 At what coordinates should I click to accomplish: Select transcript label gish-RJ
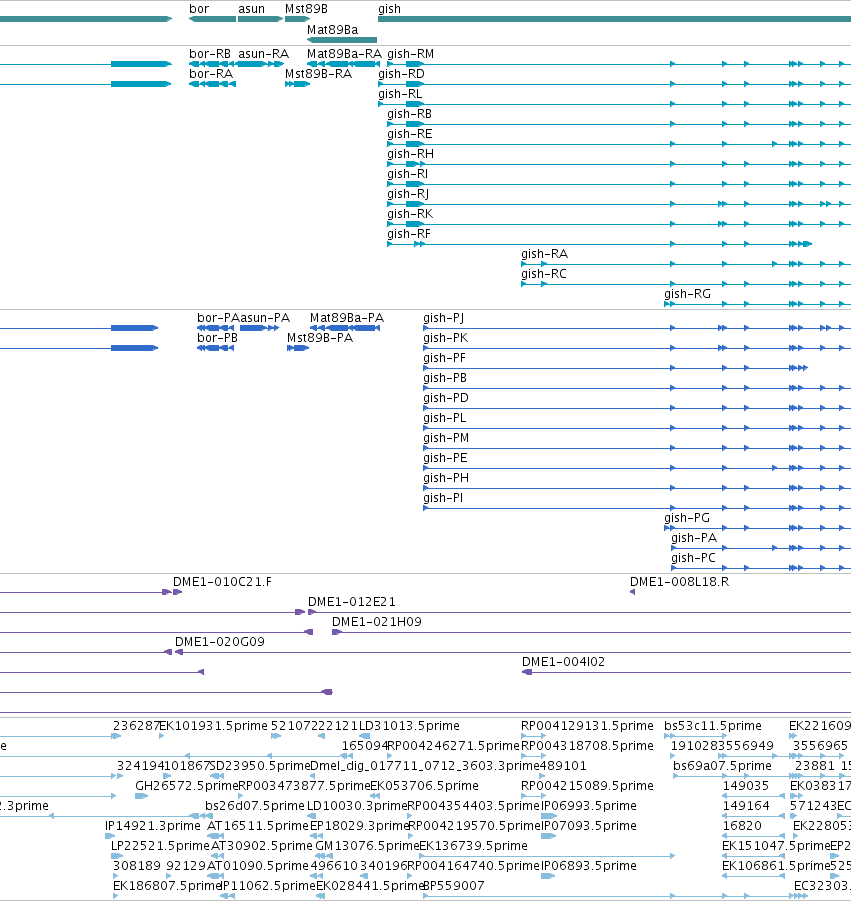pos(408,194)
